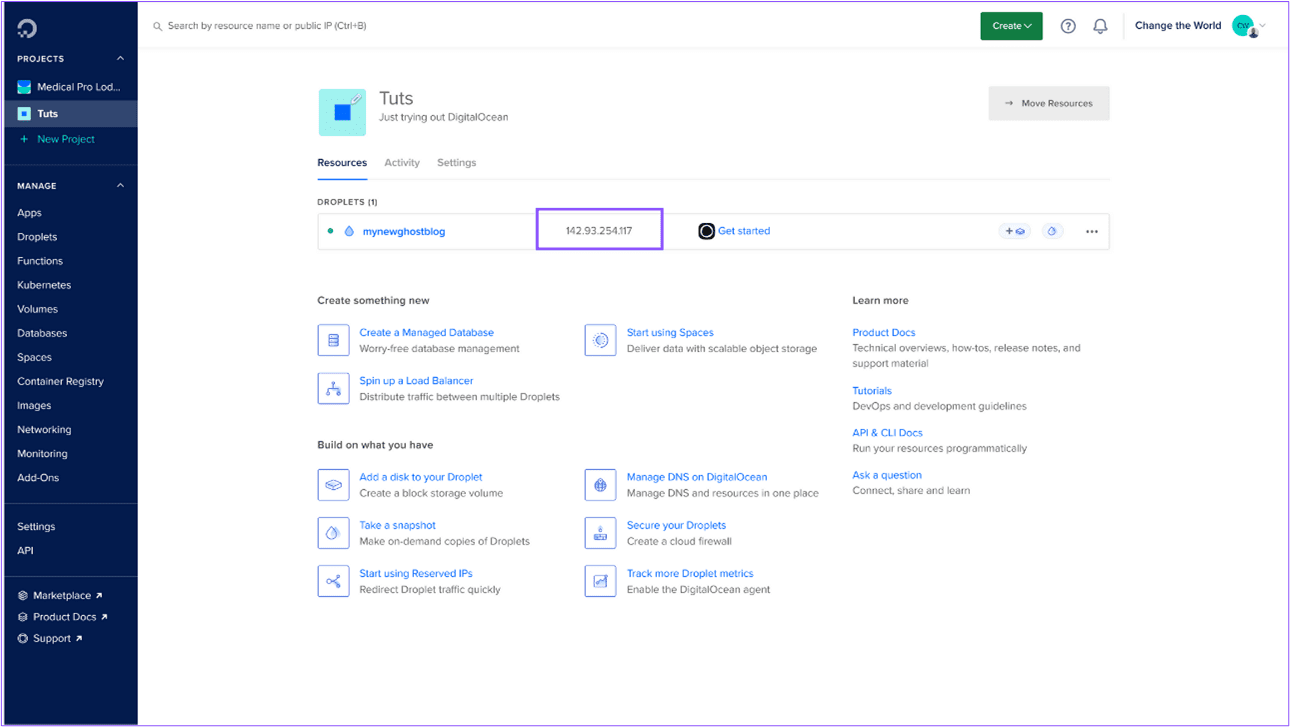Screen dimensions: 1290x727
Task: Click the Get started link
Action: point(744,231)
